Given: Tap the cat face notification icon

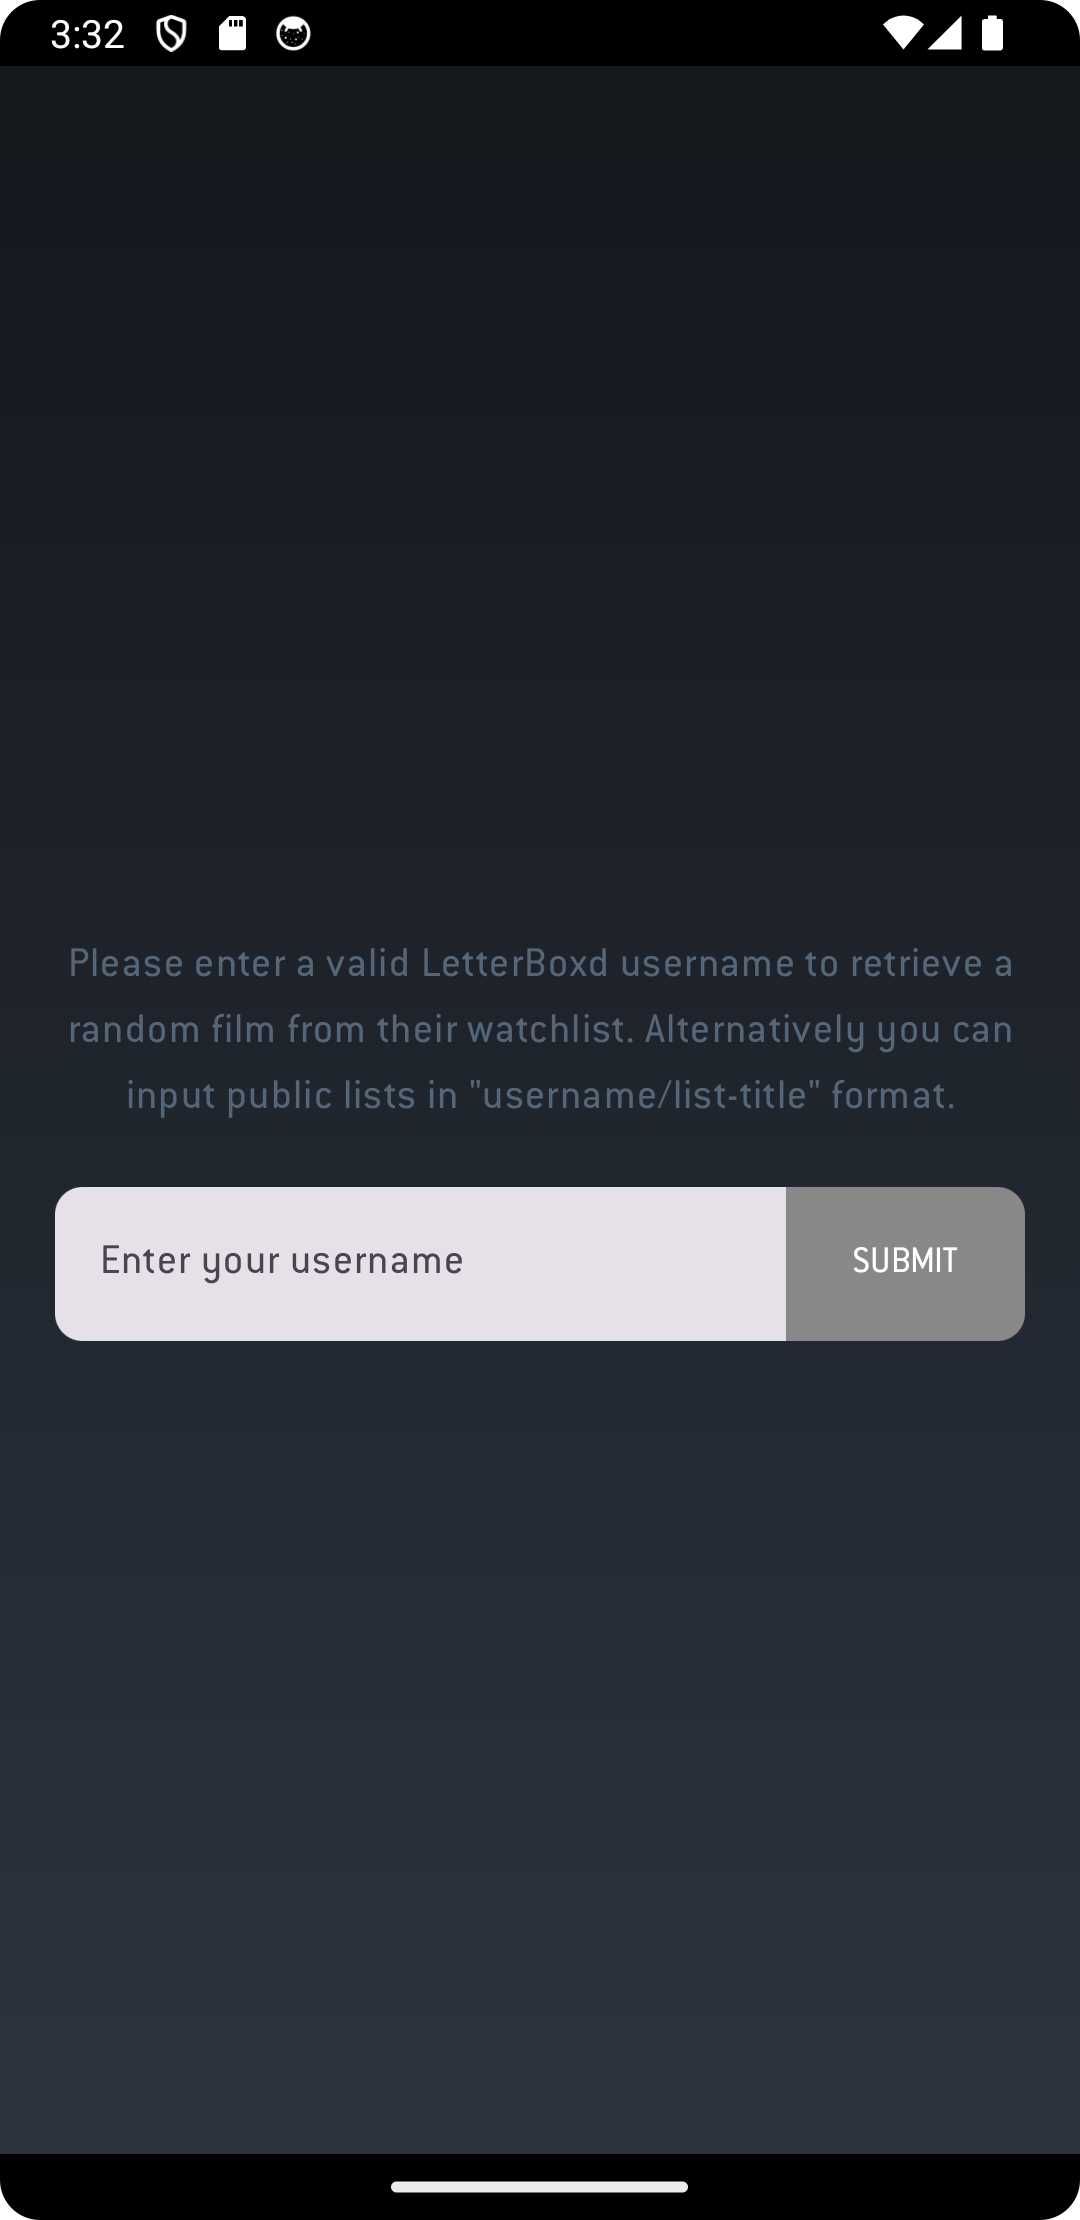Looking at the screenshot, I should [x=293, y=34].
